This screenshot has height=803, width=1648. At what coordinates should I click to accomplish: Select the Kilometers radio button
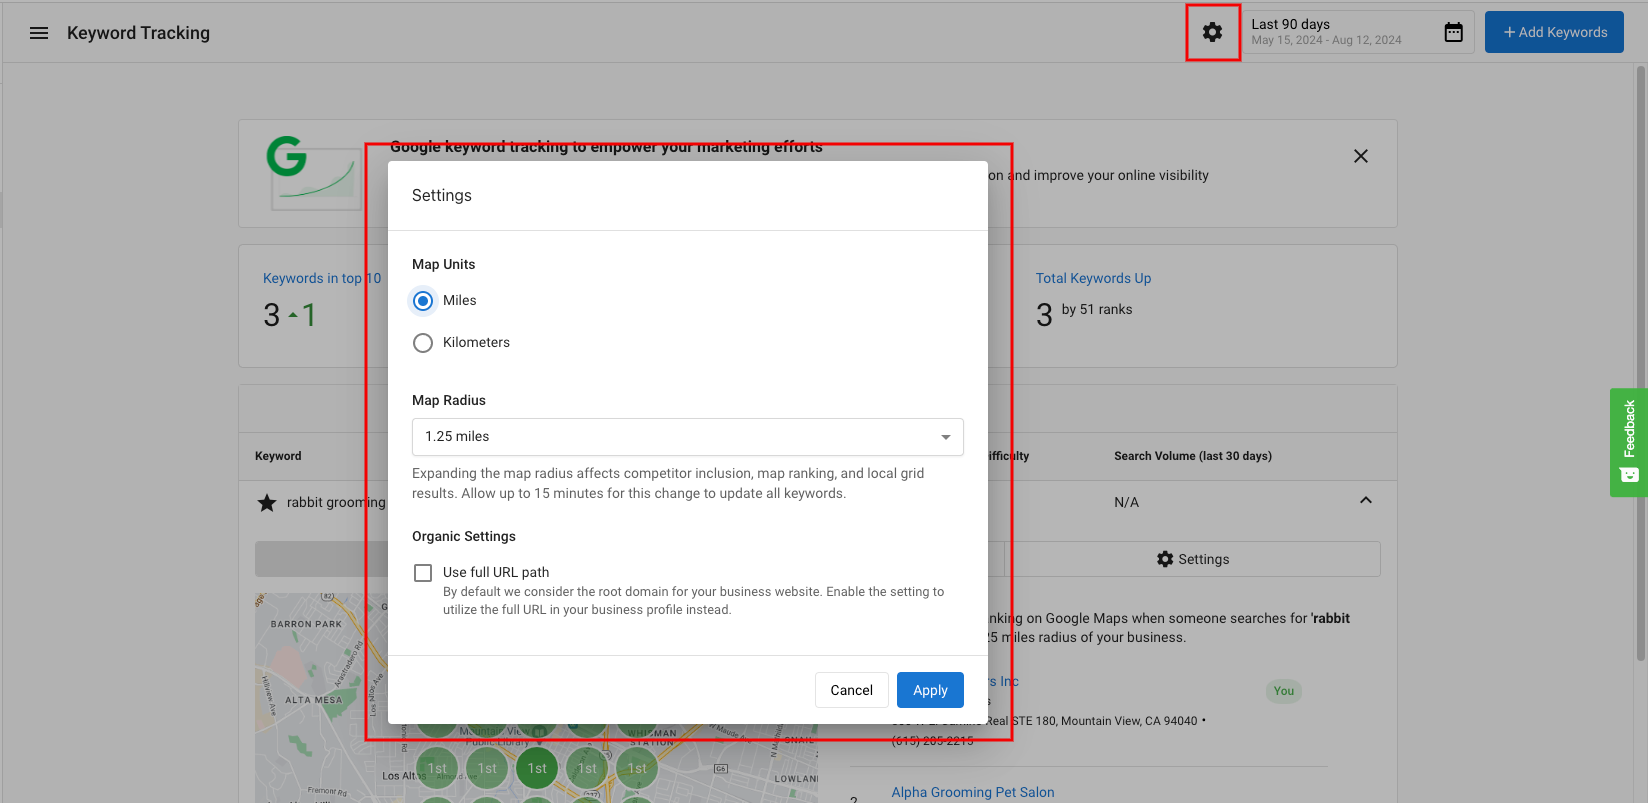pyautogui.click(x=423, y=343)
